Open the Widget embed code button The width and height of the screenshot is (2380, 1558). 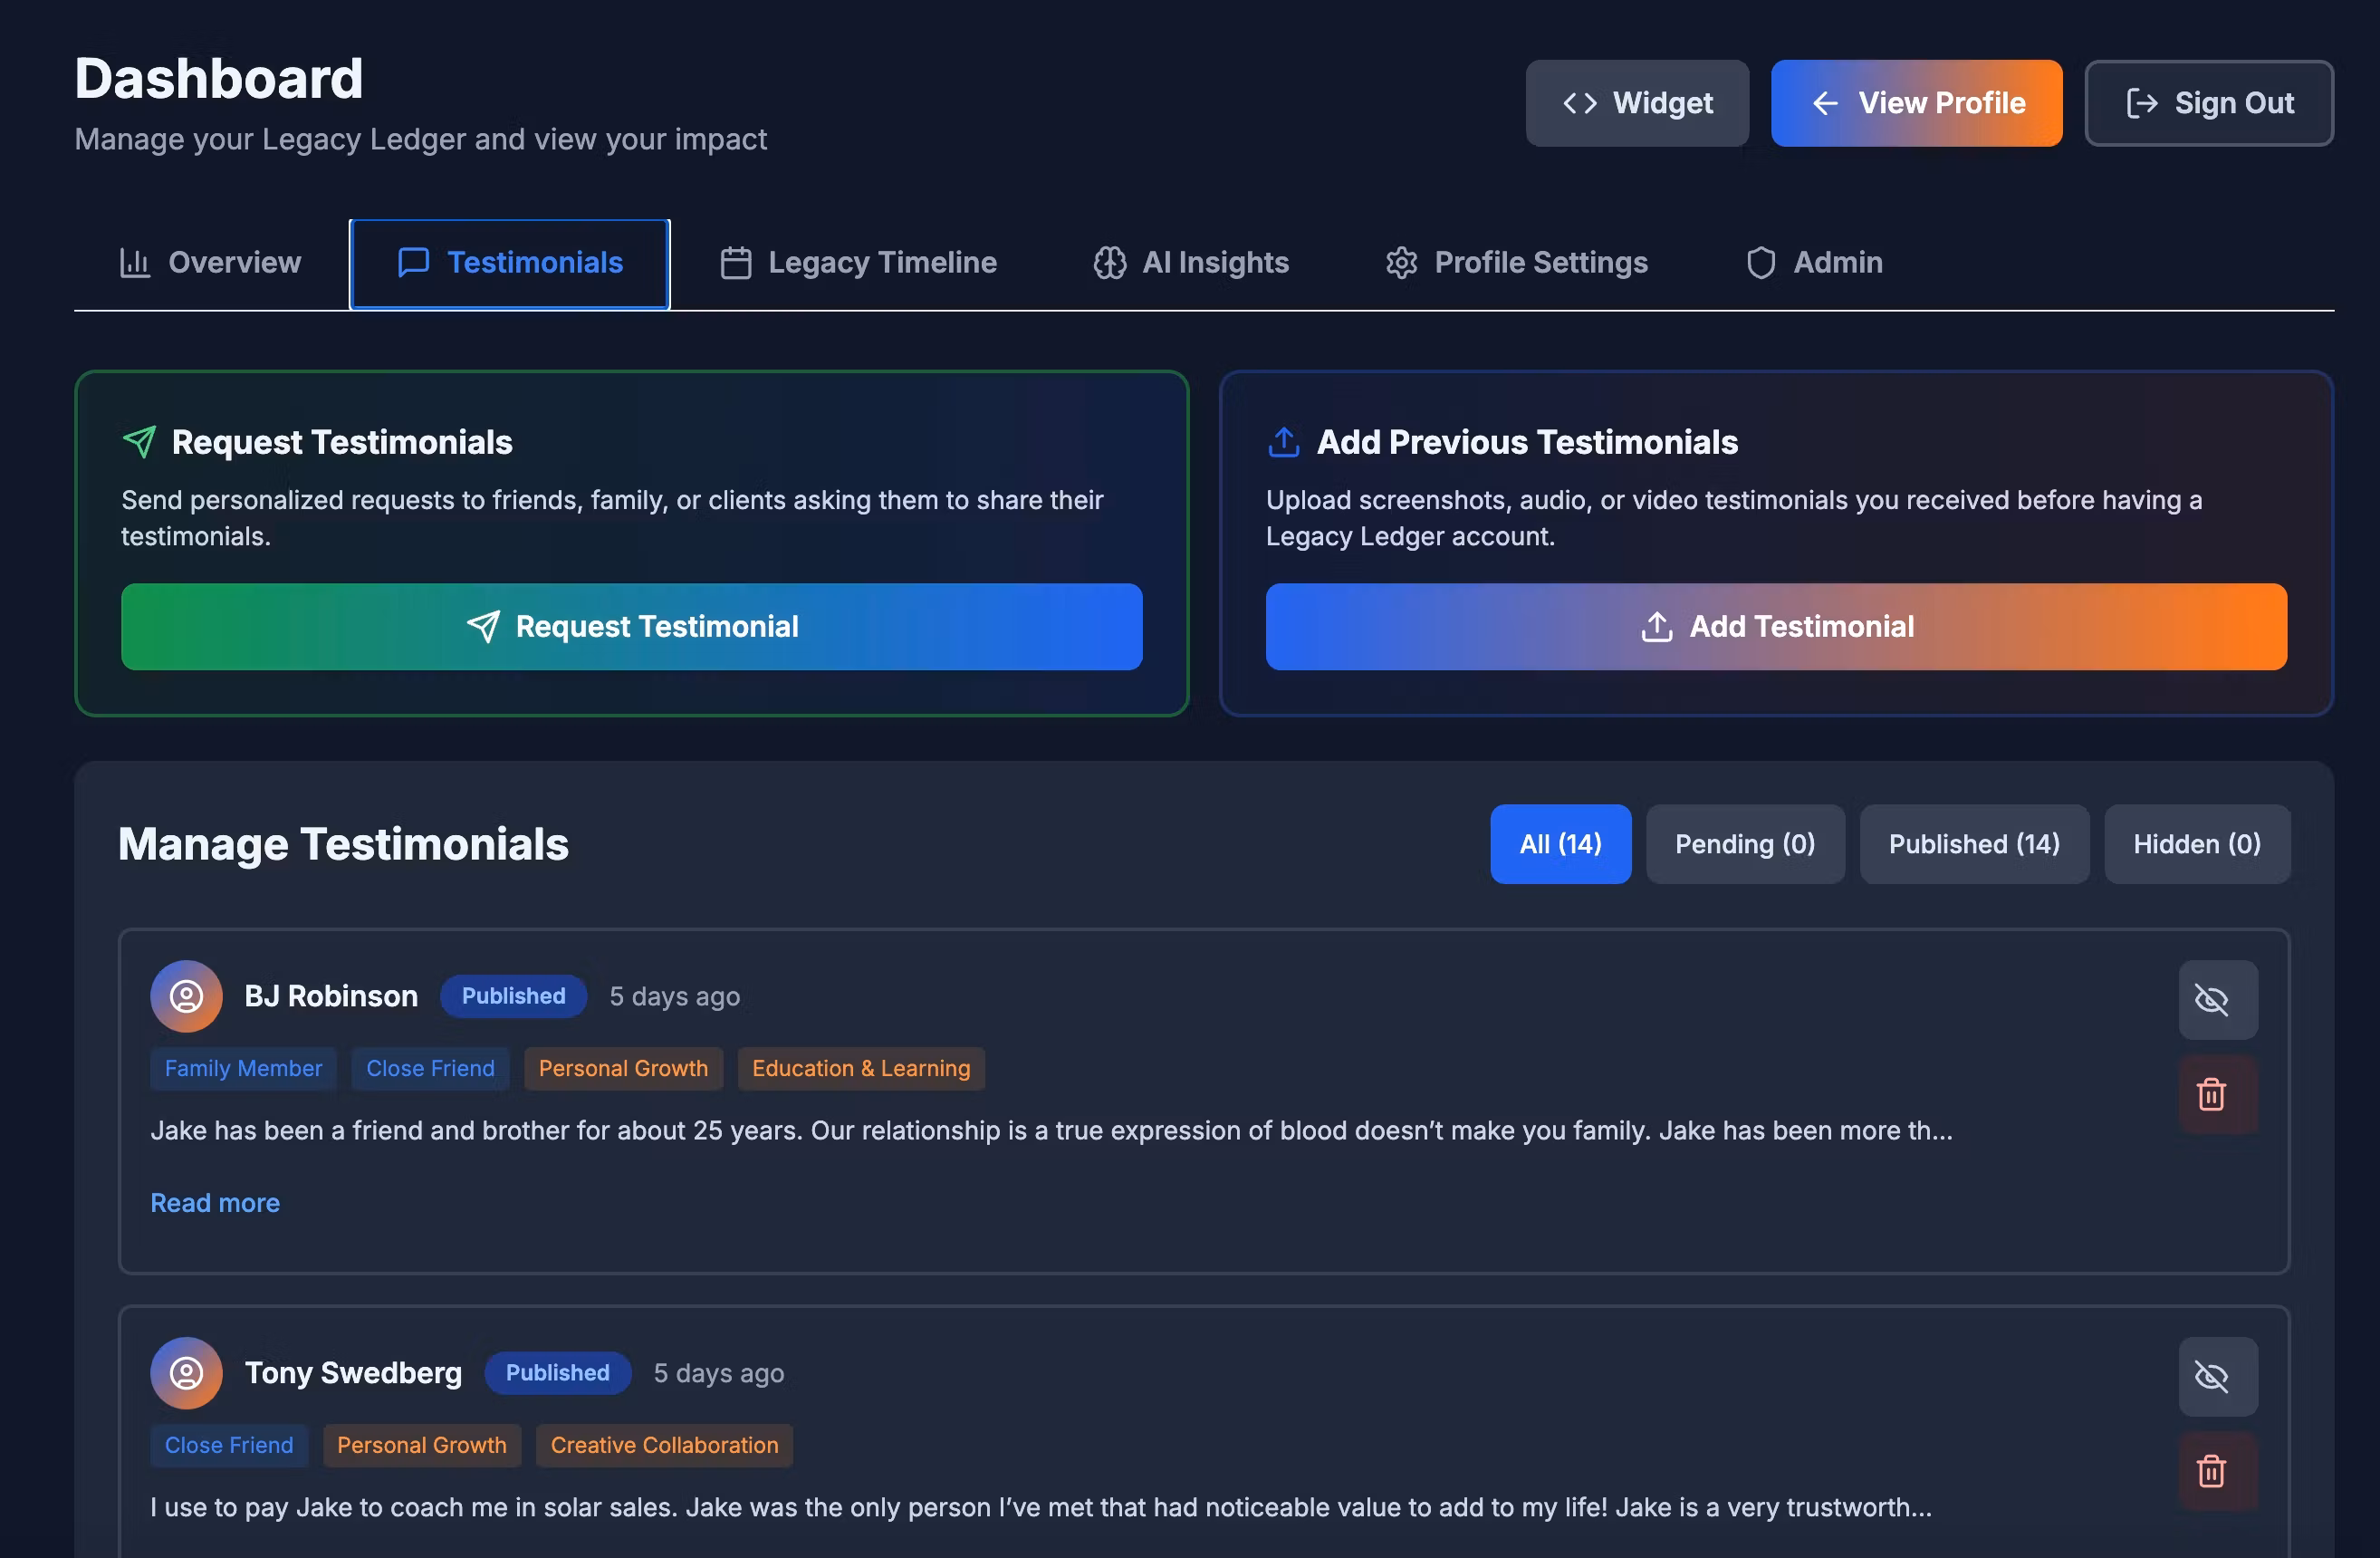click(x=1636, y=103)
